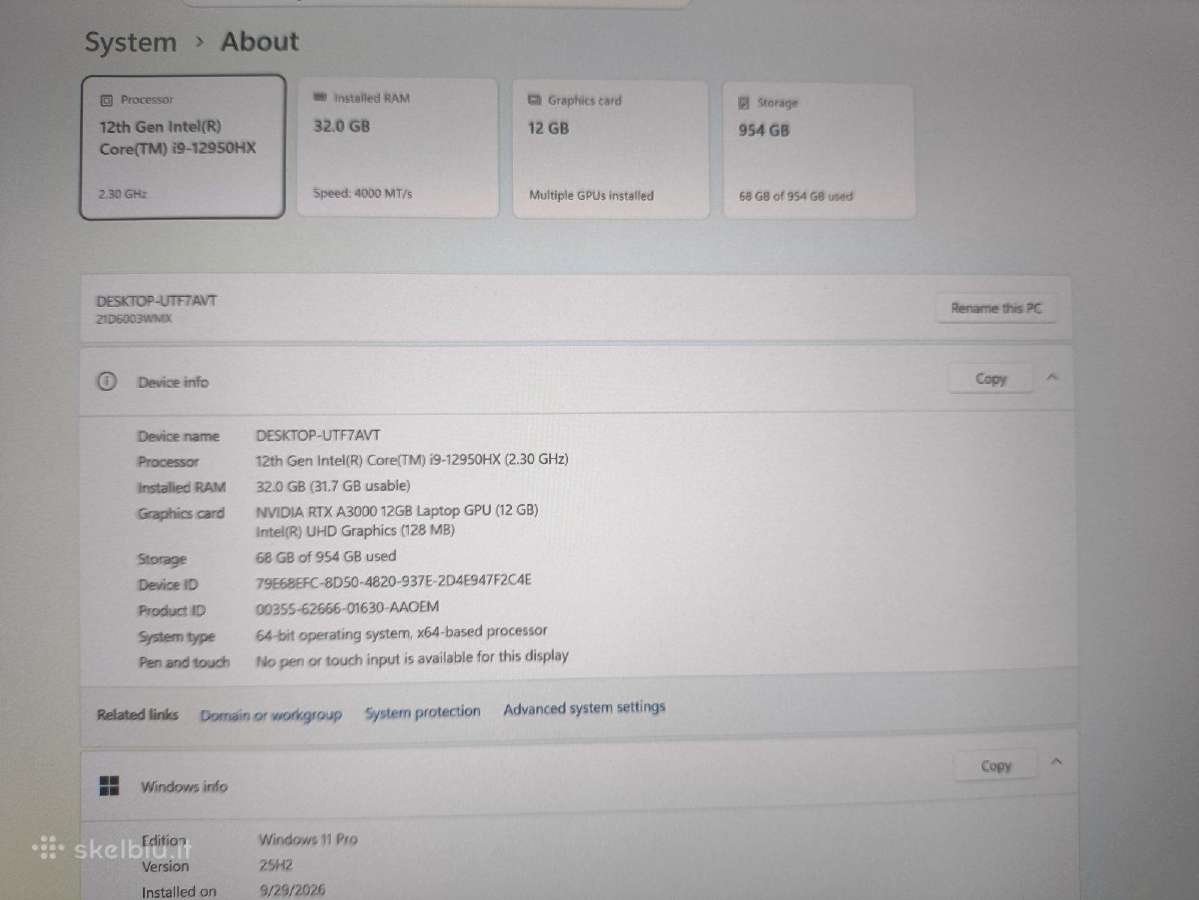Click 2.30 GHz in Processor card
1199x900 pixels.
122,194
